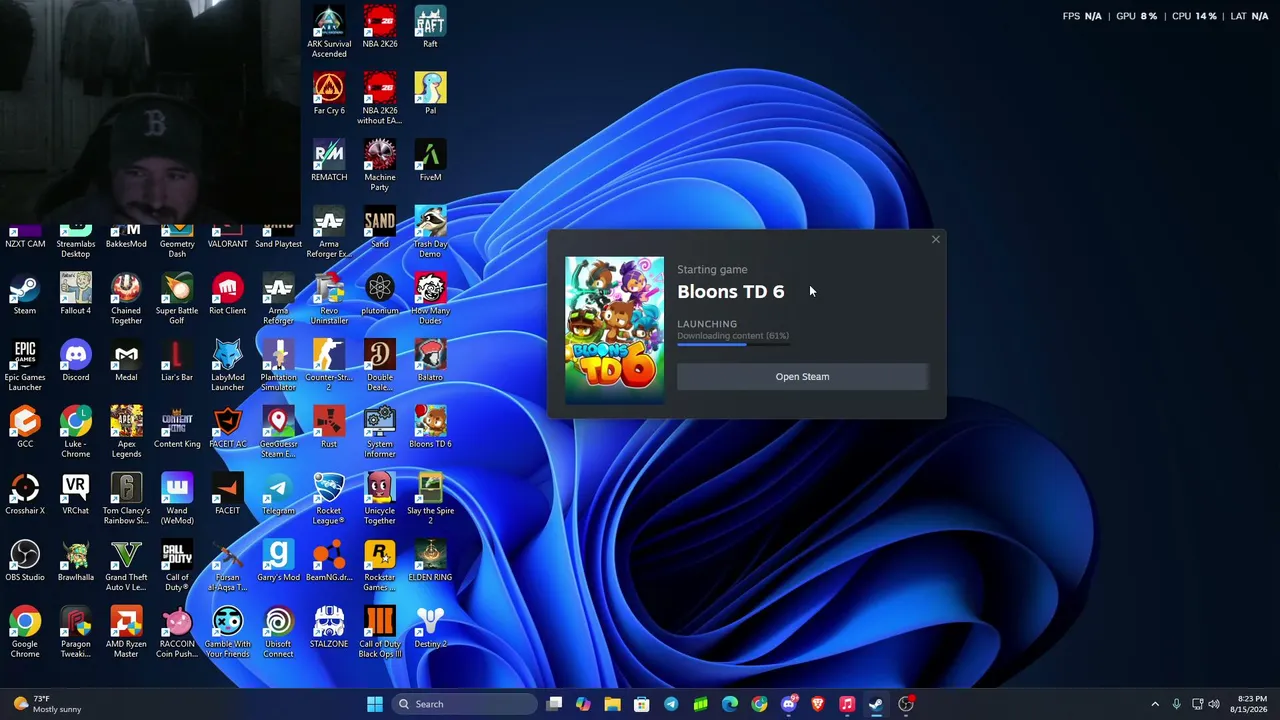Screen dimensions: 1280x720
Task: Select the Machine Party desktop icon
Action: (380, 166)
